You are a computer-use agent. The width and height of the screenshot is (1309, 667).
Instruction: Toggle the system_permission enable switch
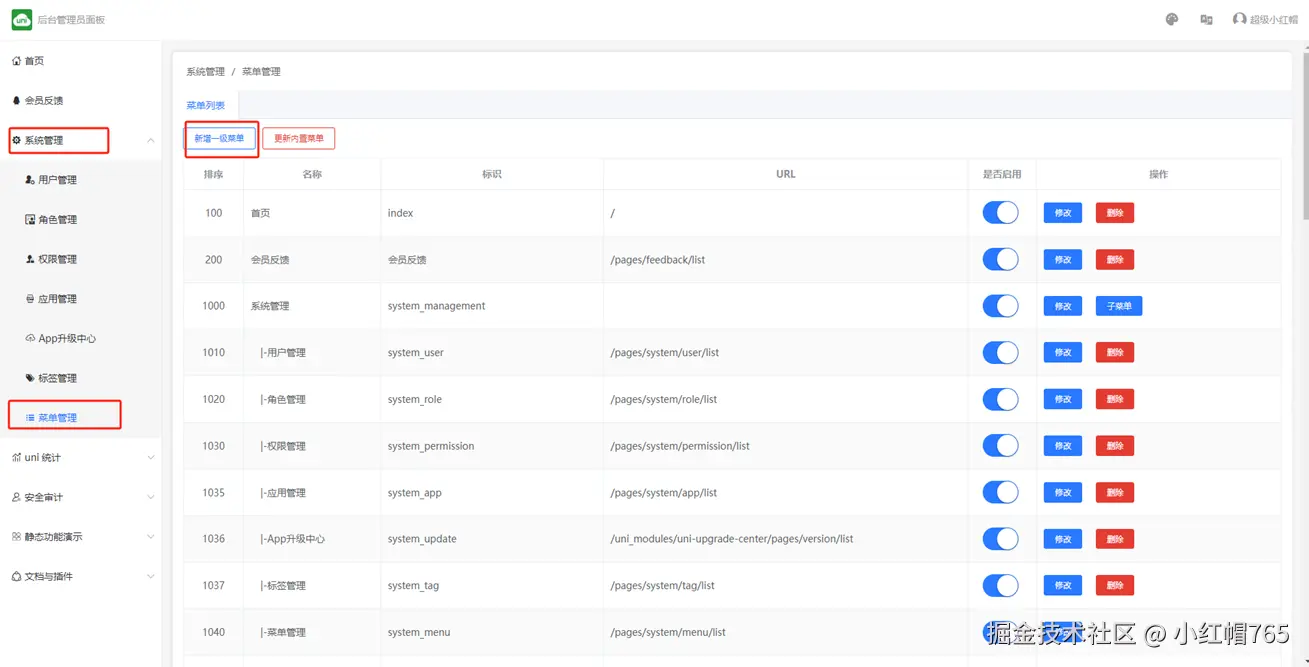tap(1000, 446)
